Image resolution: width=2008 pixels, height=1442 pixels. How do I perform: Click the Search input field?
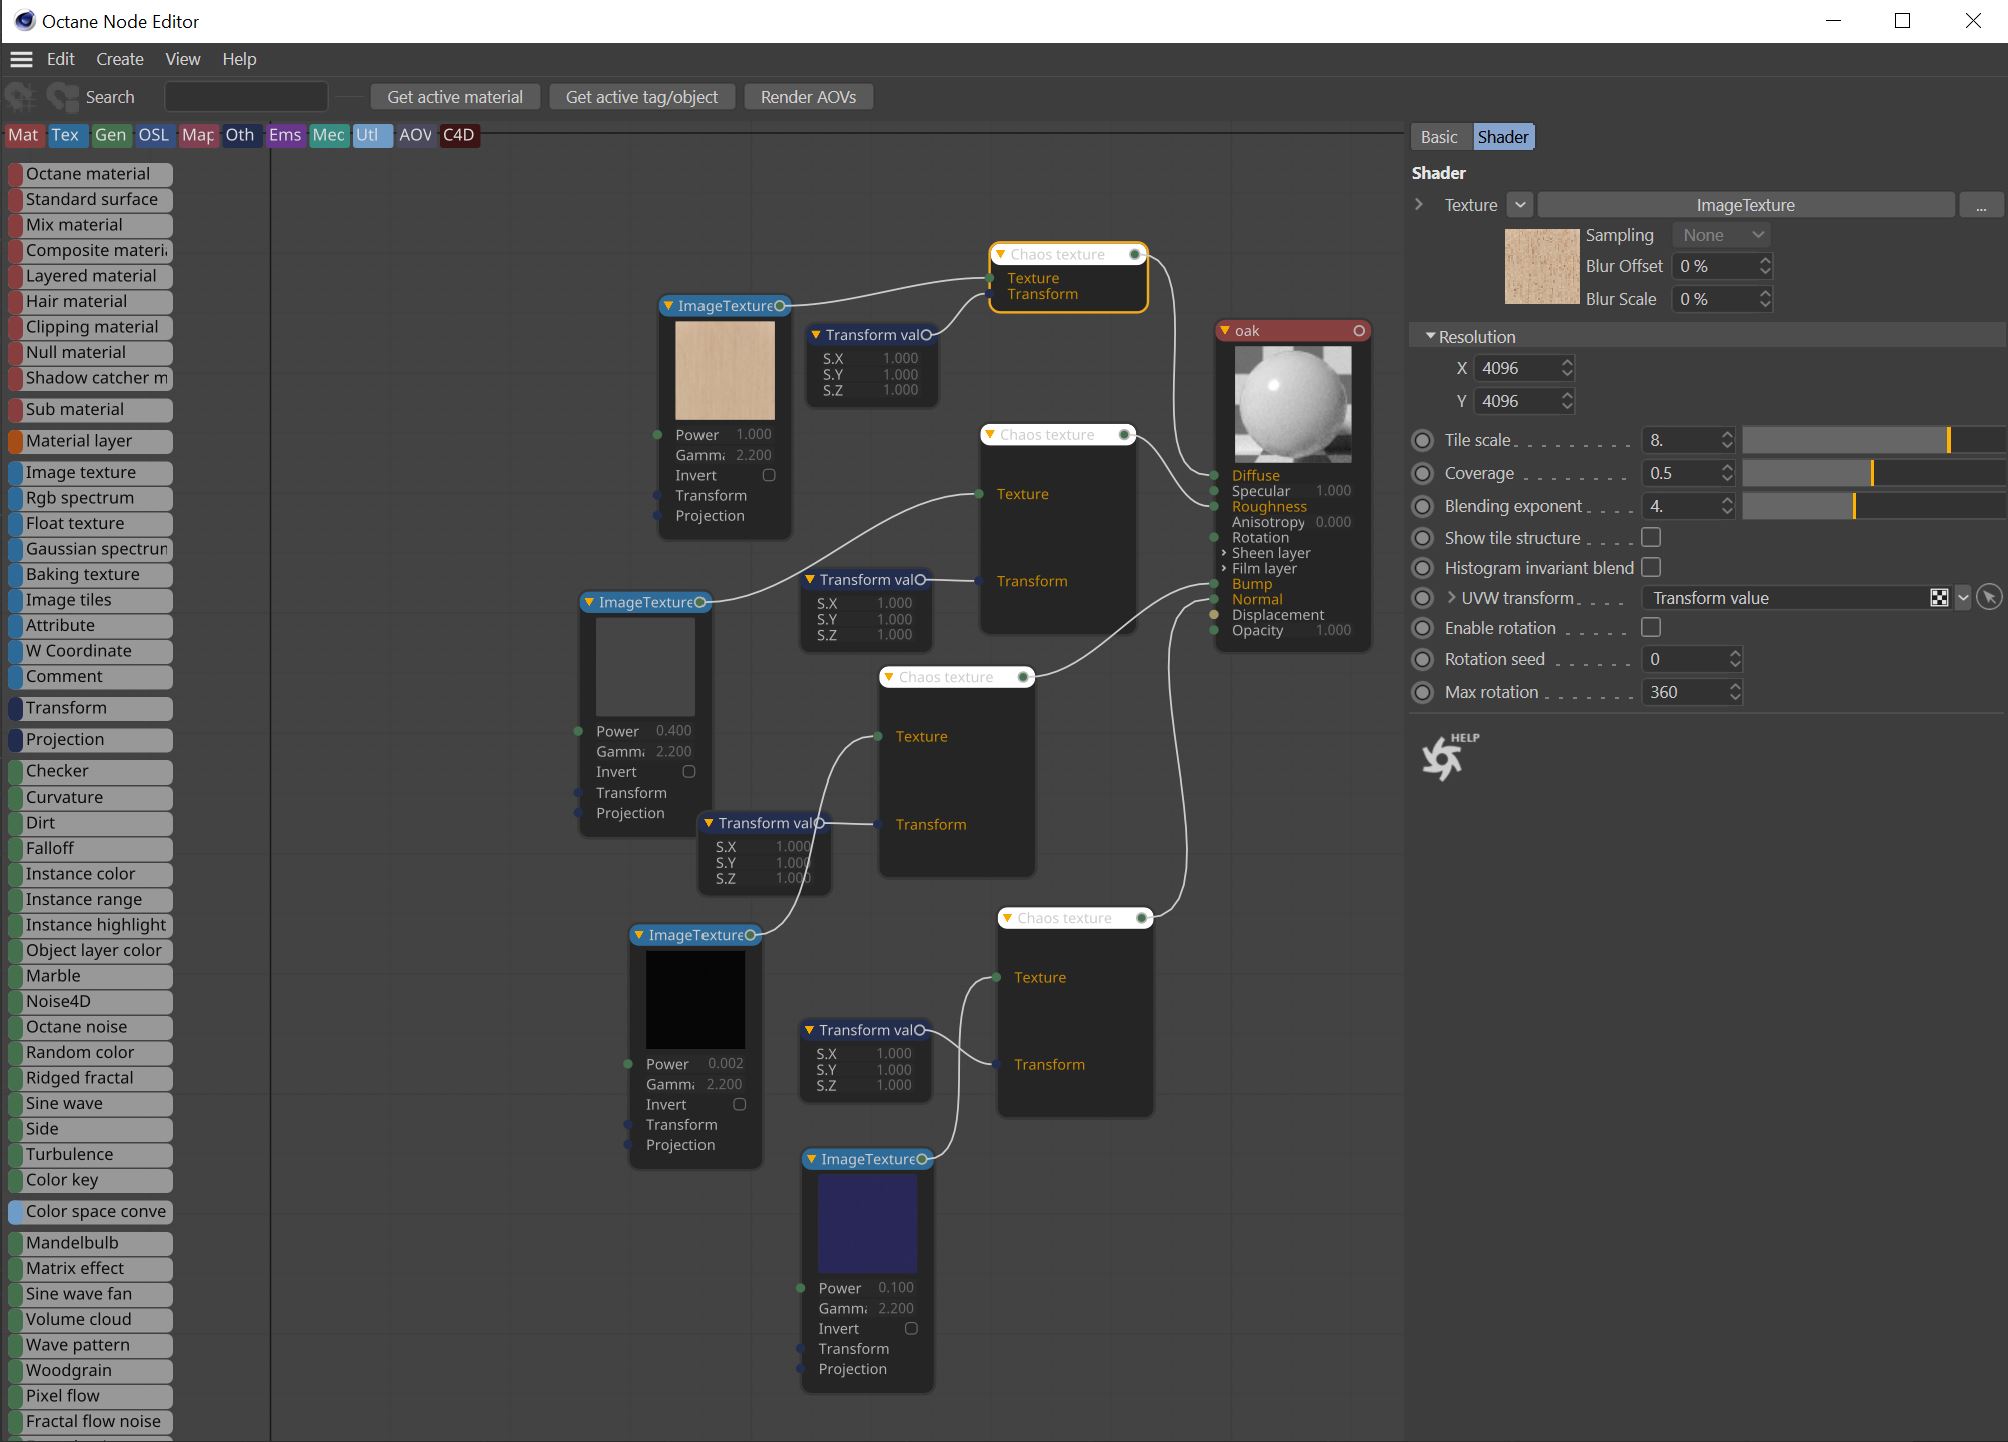pyautogui.click(x=246, y=97)
